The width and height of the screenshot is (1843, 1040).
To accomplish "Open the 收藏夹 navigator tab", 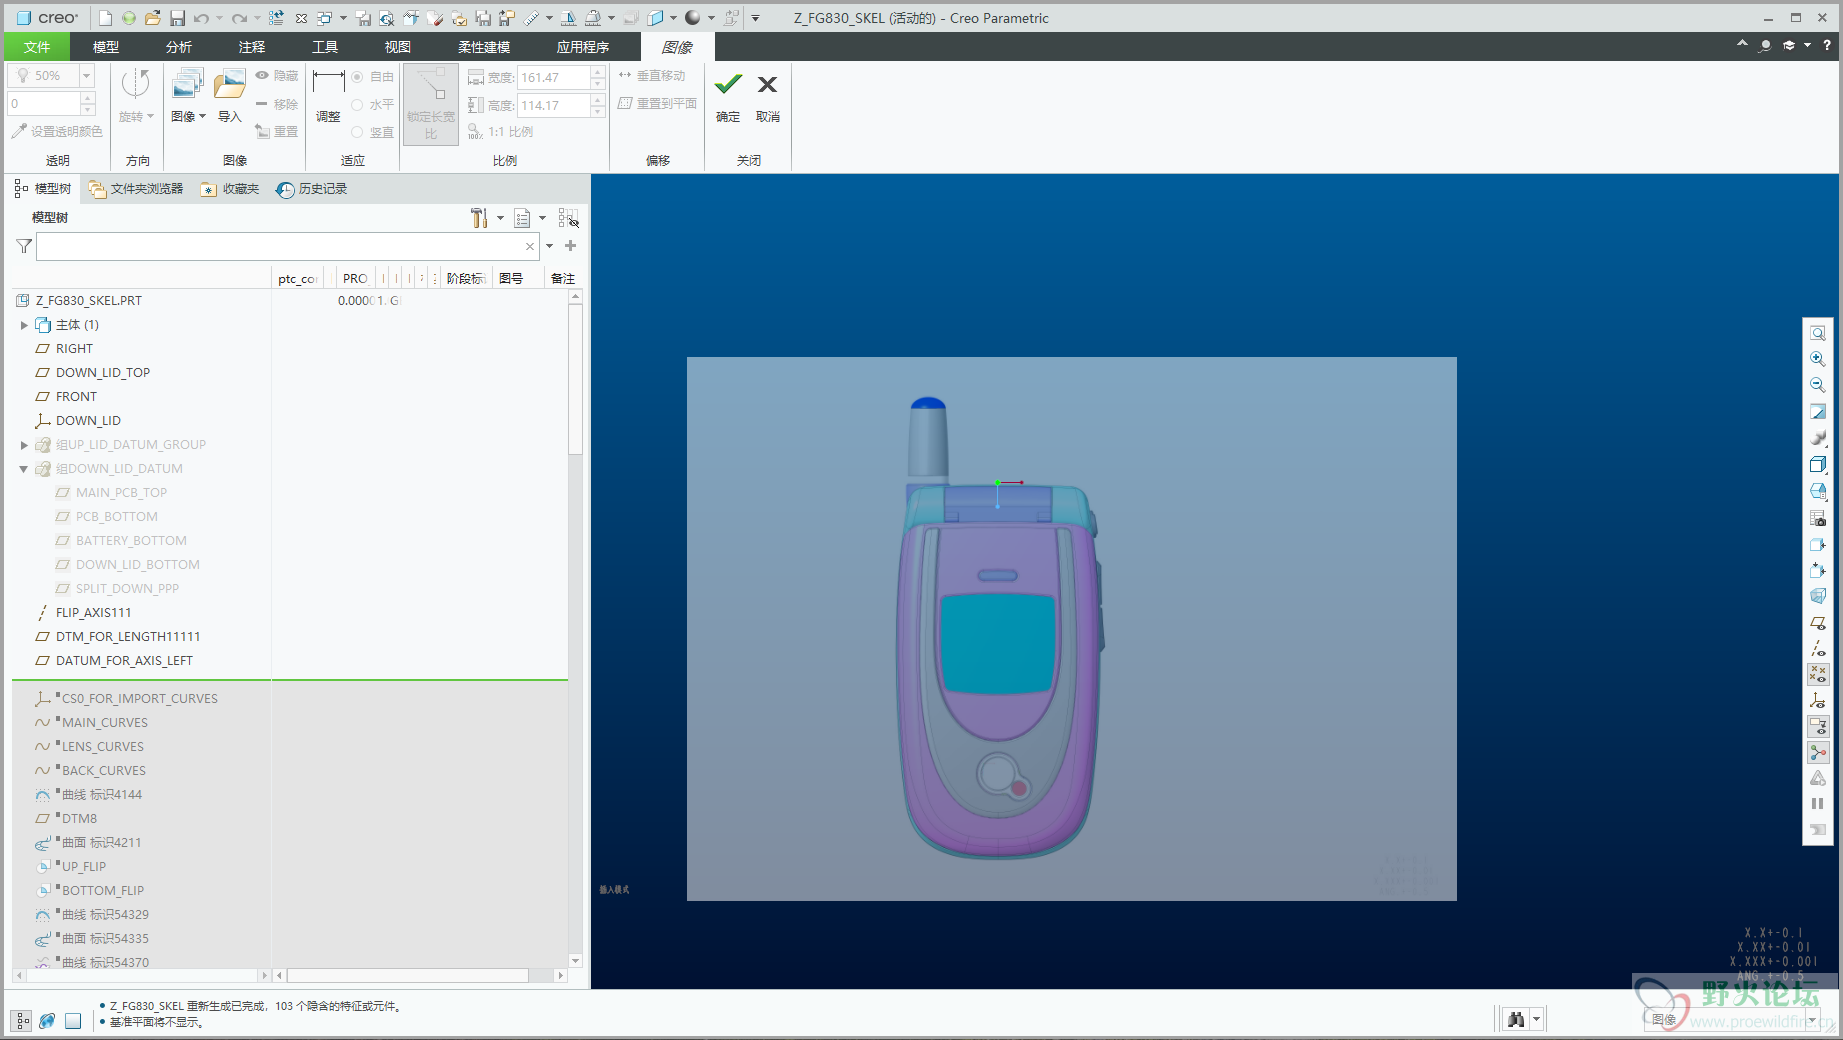I will pyautogui.click(x=230, y=189).
